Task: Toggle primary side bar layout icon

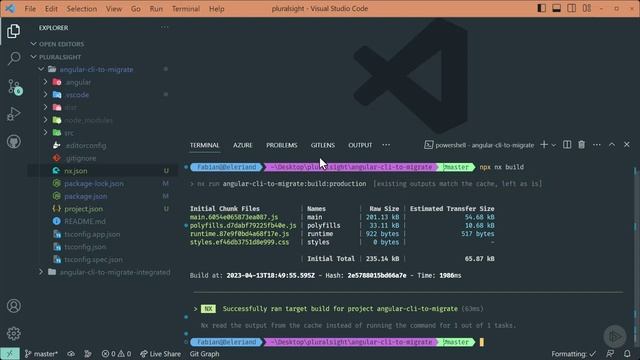Action: coord(541,8)
